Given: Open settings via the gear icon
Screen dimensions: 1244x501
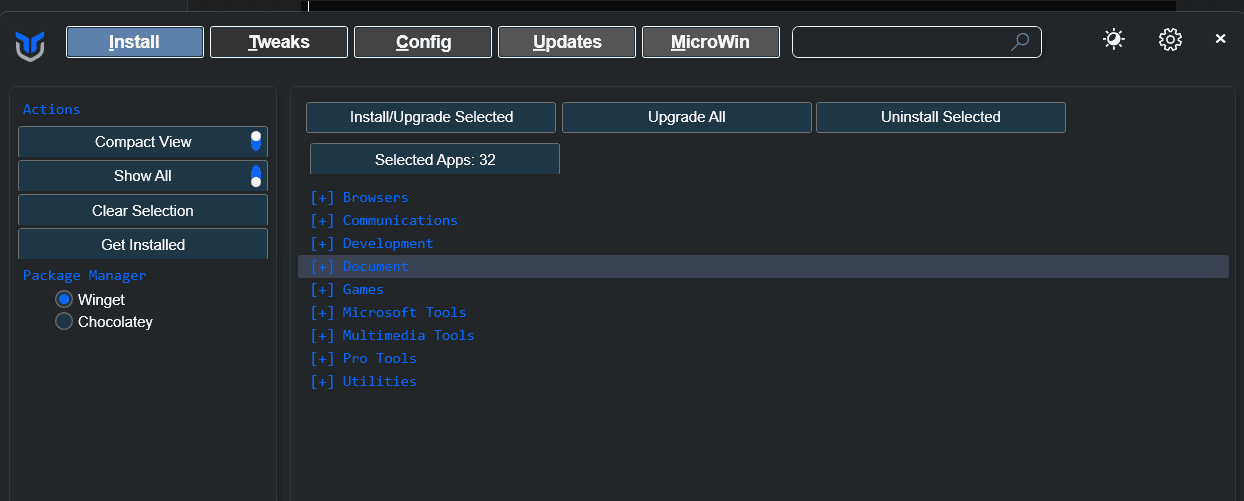Looking at the screenshot, I should (1170, 40).
